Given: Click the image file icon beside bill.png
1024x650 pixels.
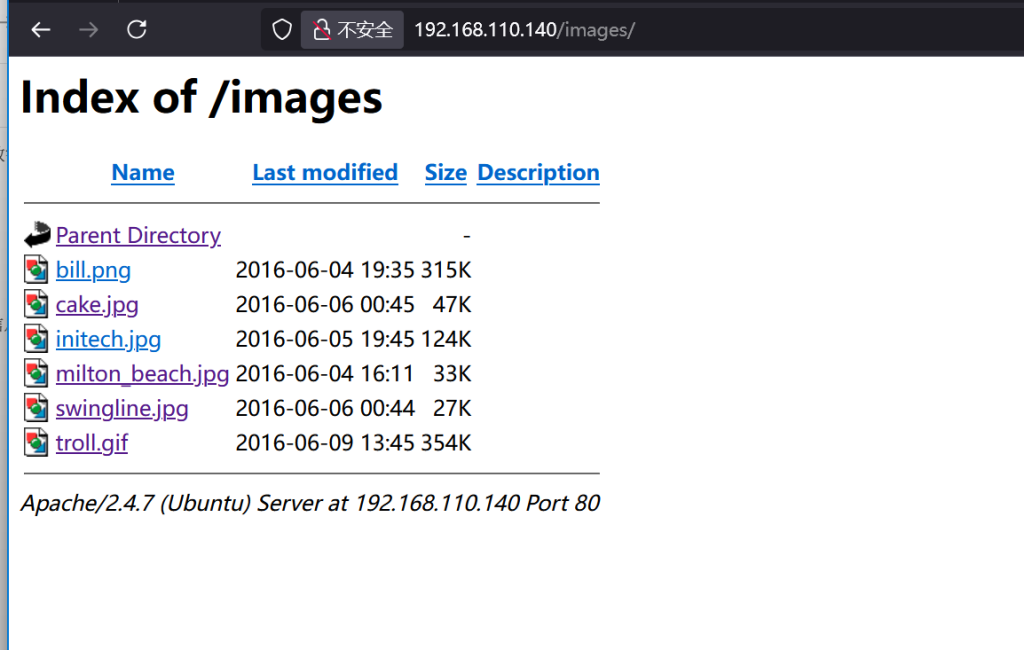Looking at the screenshot, I should 37,270.
